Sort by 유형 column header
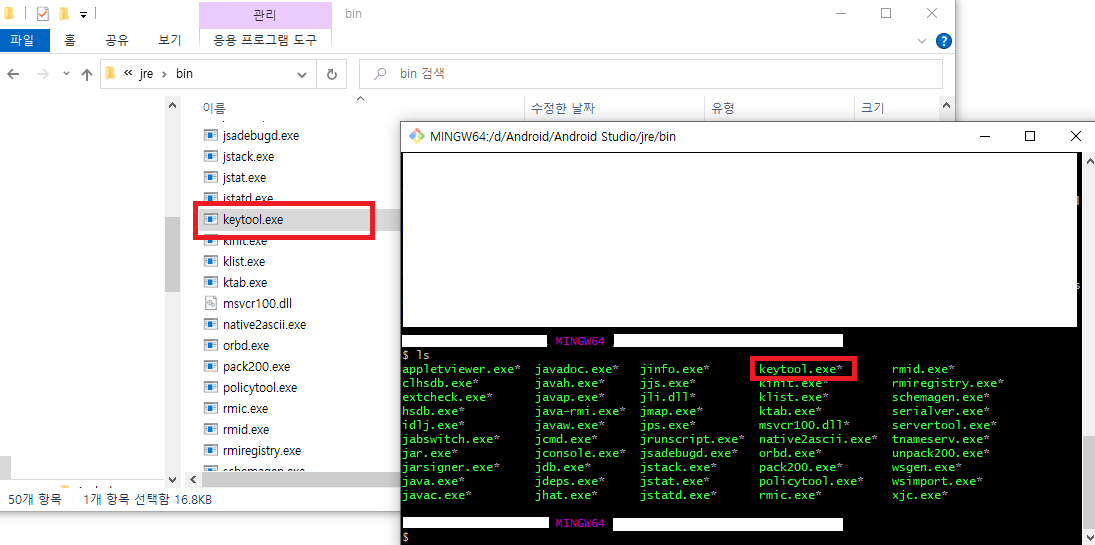The height and width of the screenshot is (545, 1095). pos(722,108)
